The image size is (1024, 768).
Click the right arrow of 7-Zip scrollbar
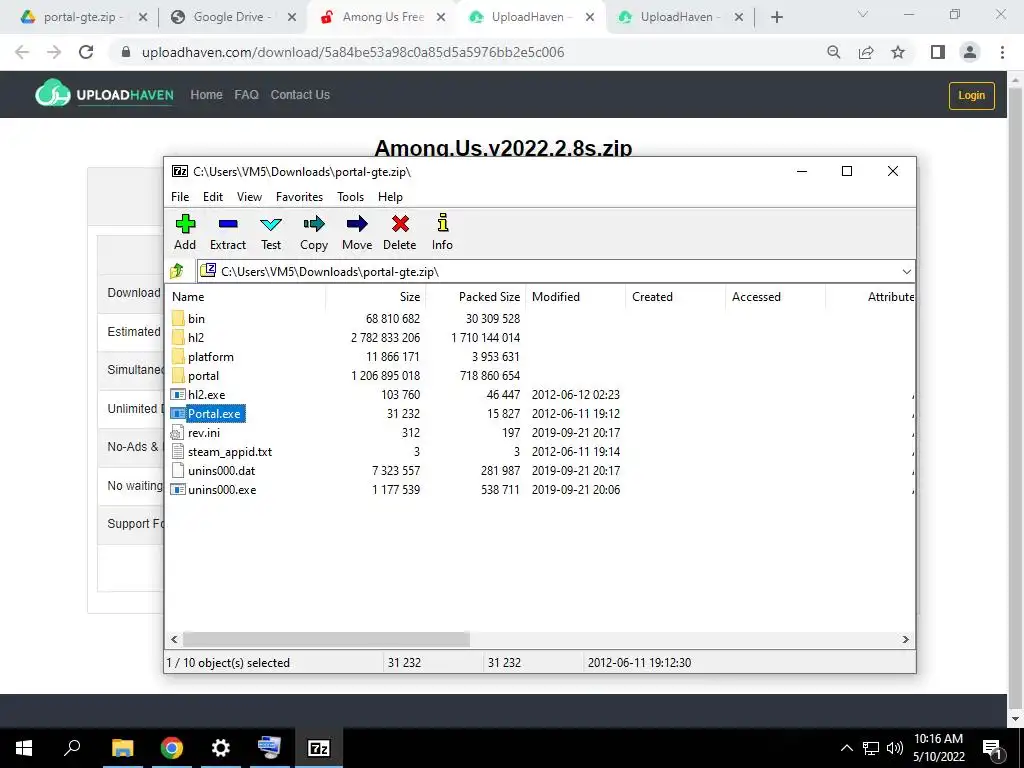(x=906, y=639)
